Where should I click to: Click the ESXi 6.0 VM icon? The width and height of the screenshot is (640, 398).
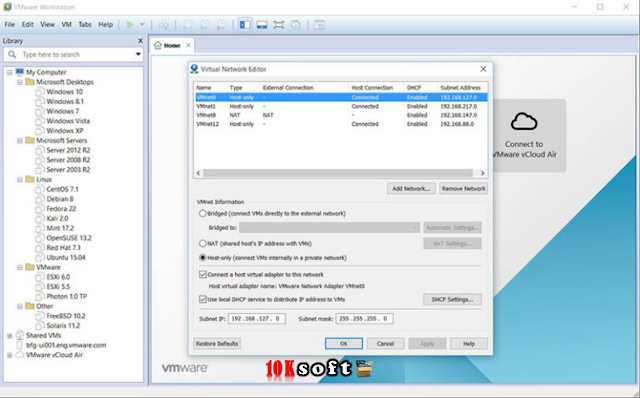(40, 277)
